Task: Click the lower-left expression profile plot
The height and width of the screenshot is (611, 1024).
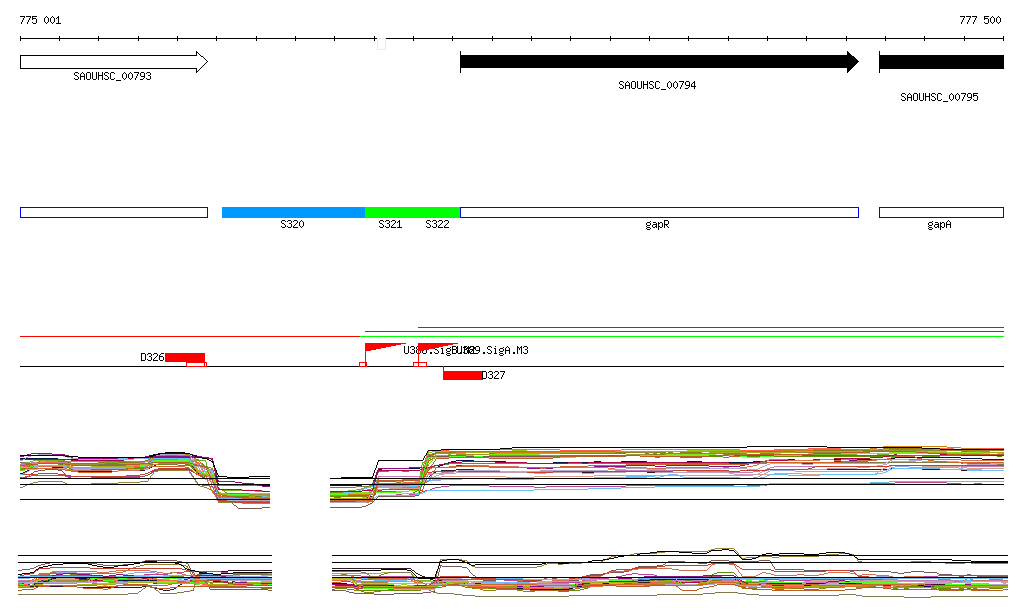Action: [144, 576]
